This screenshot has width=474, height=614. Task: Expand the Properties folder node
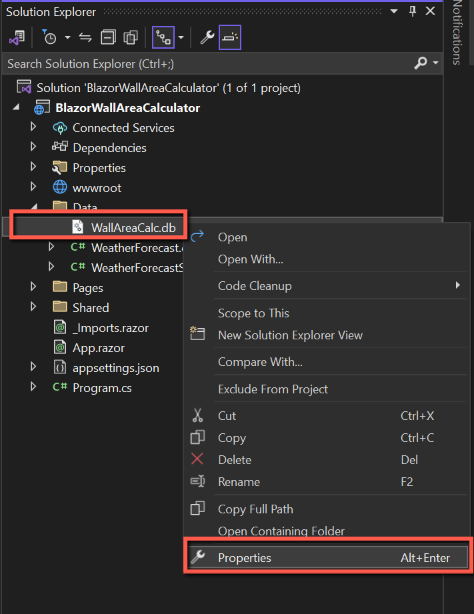tap(33, 166)
